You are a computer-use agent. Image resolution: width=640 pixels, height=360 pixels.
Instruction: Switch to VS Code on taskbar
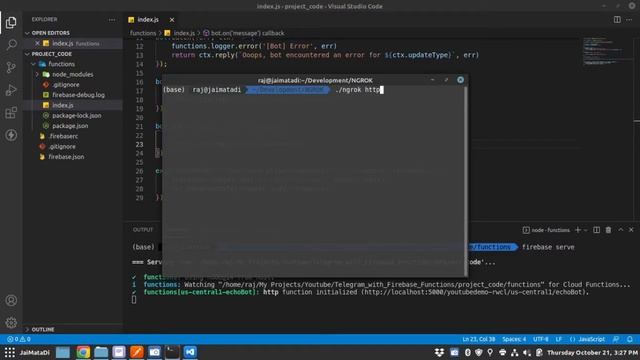tap(190, 352)
